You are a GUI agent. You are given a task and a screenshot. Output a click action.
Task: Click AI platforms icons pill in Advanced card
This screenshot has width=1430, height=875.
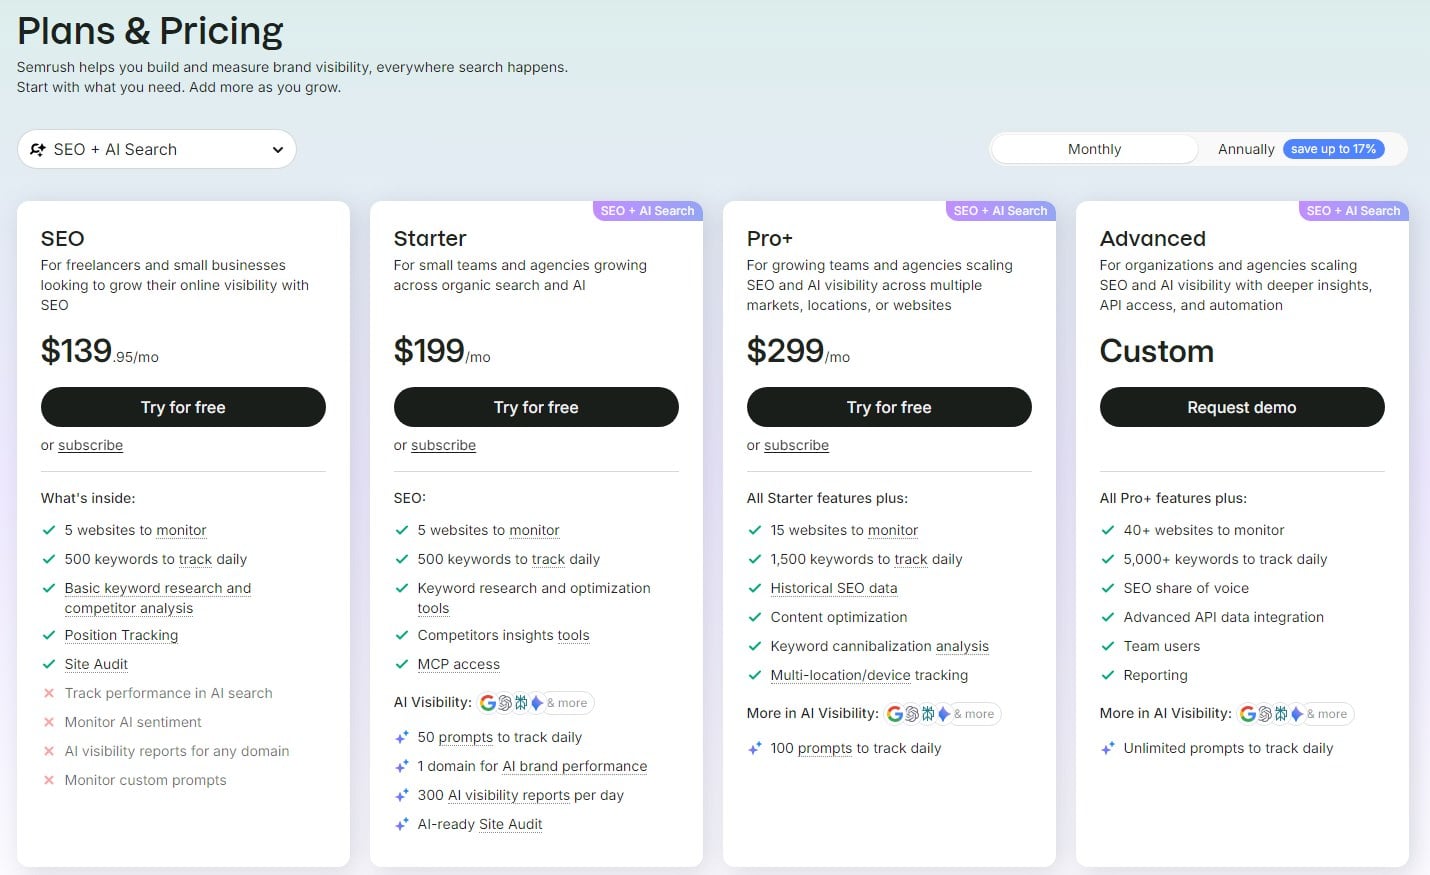coord(1295,714)
